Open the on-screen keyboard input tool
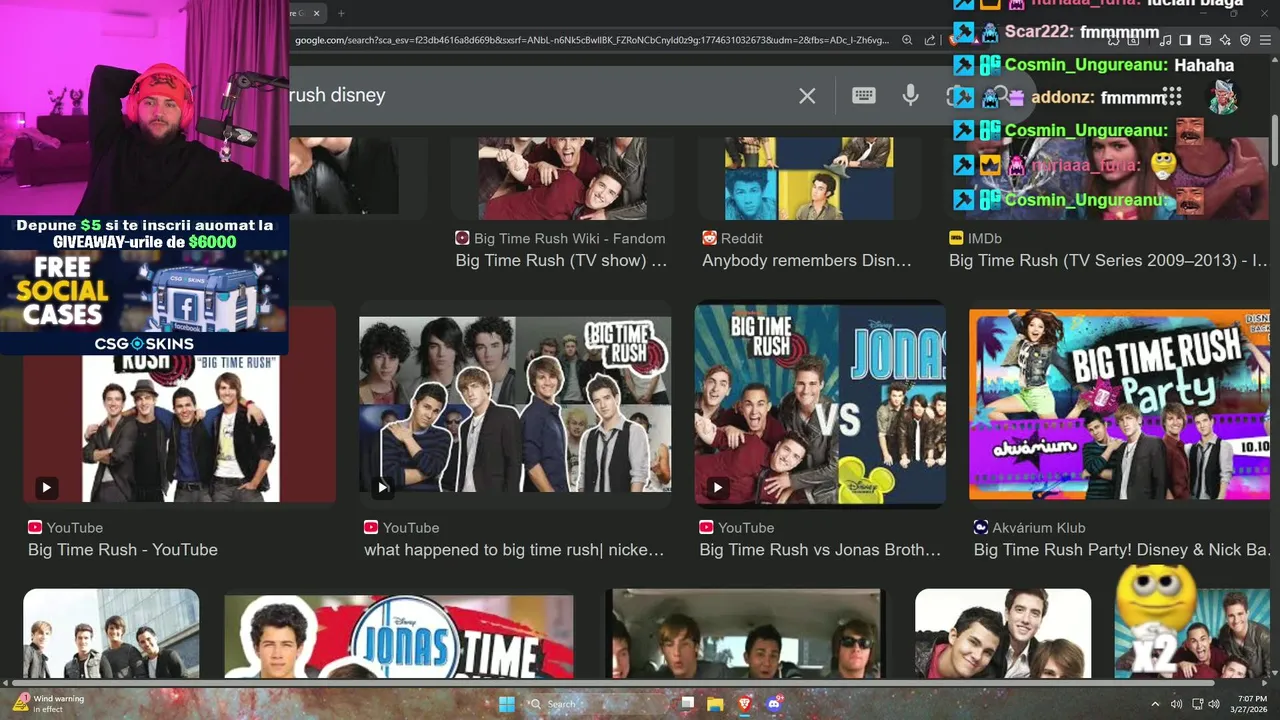Screen dimensions: 1280x720 click(864, 95)
